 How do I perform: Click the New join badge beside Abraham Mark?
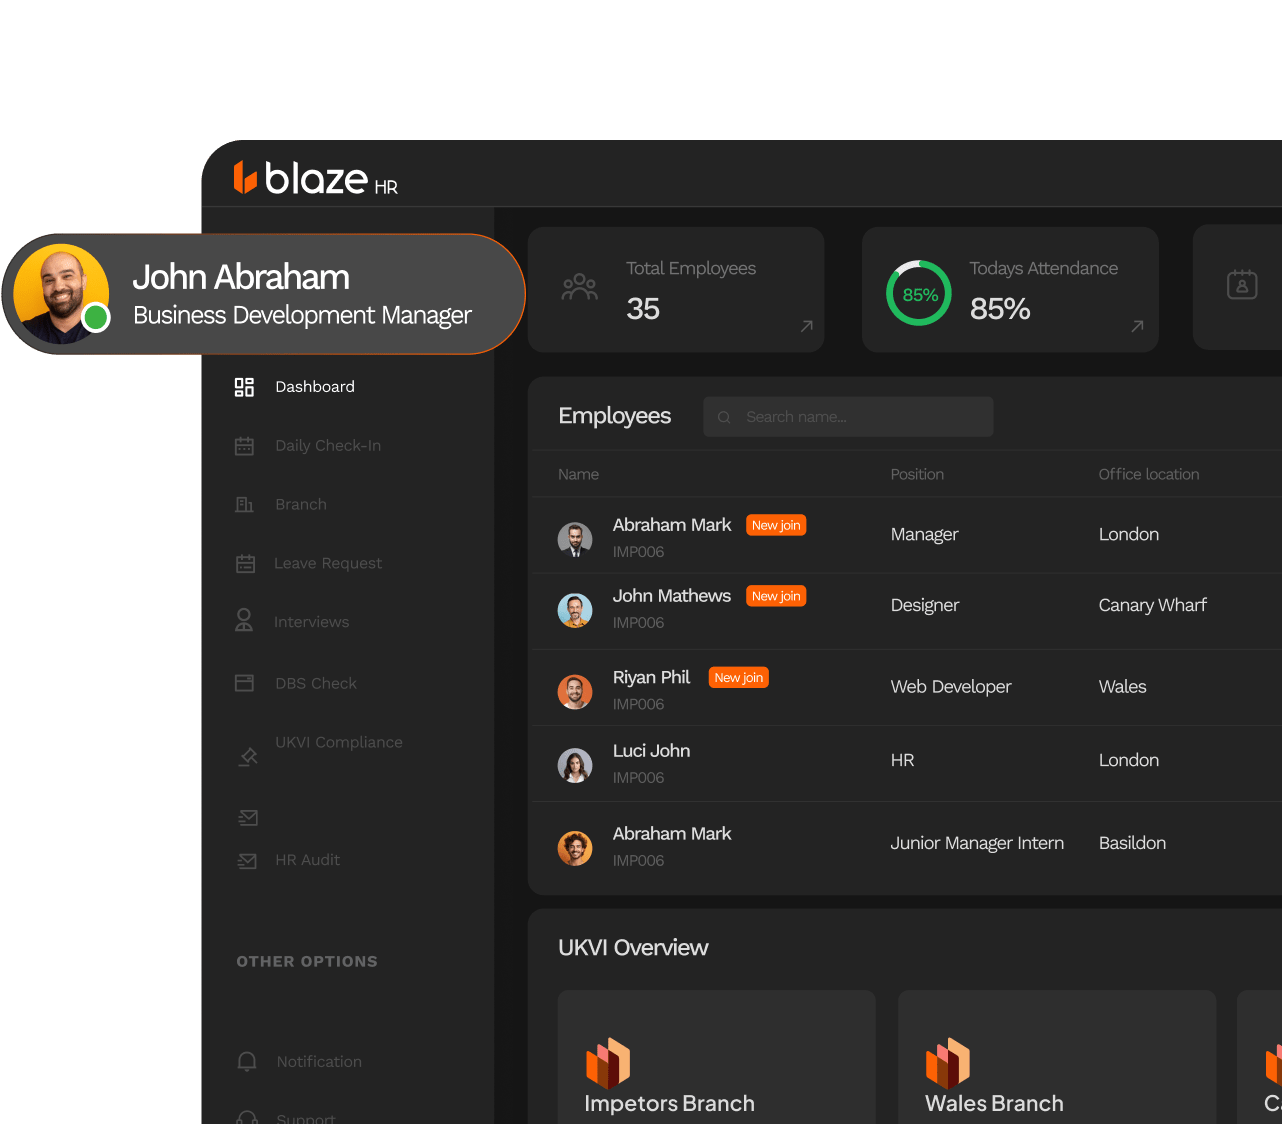[776, 524]
